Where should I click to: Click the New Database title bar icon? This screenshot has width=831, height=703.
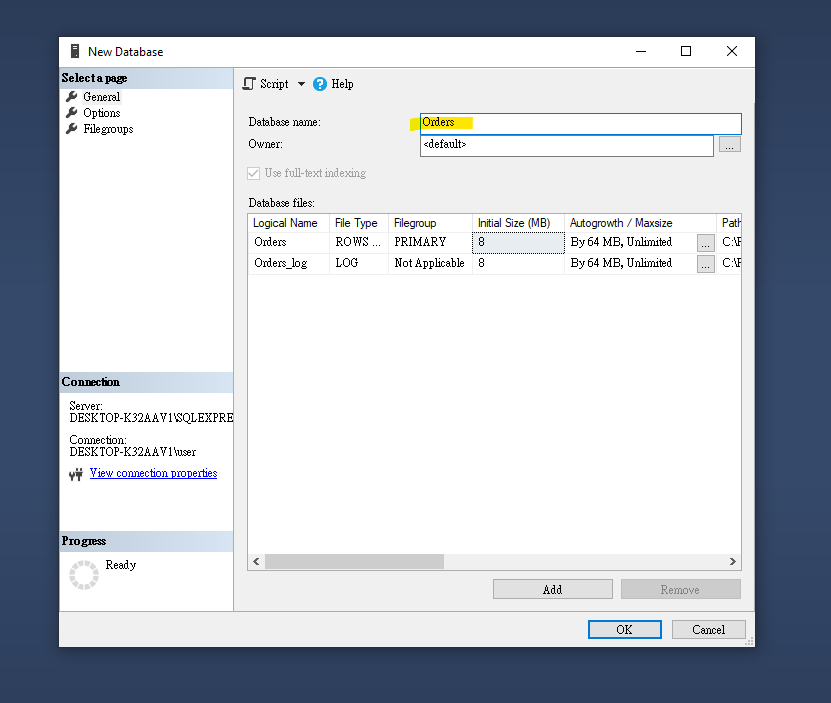(75, 52)
